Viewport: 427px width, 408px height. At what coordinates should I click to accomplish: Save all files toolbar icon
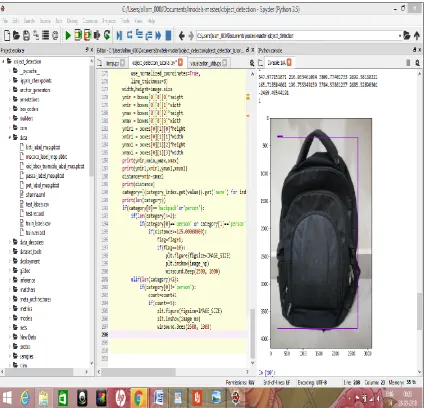point(36,35)
